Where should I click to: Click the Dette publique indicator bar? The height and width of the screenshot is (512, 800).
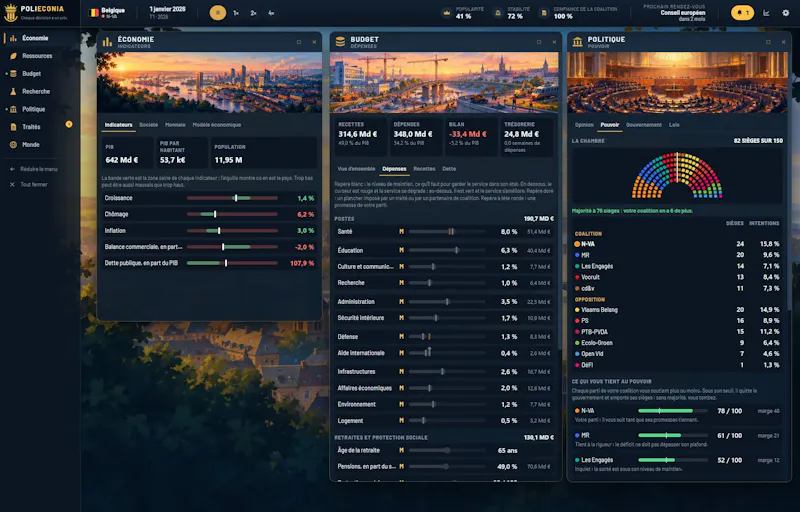(x=232, y=263)
